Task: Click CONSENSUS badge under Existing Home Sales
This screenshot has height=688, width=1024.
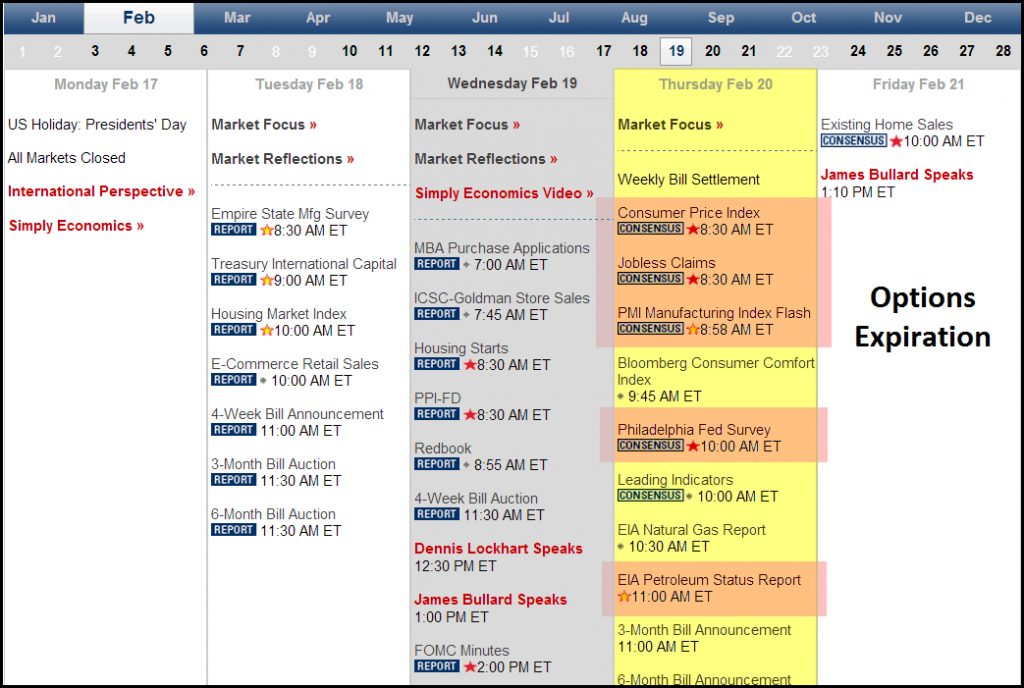Action: tap(854, 140)
